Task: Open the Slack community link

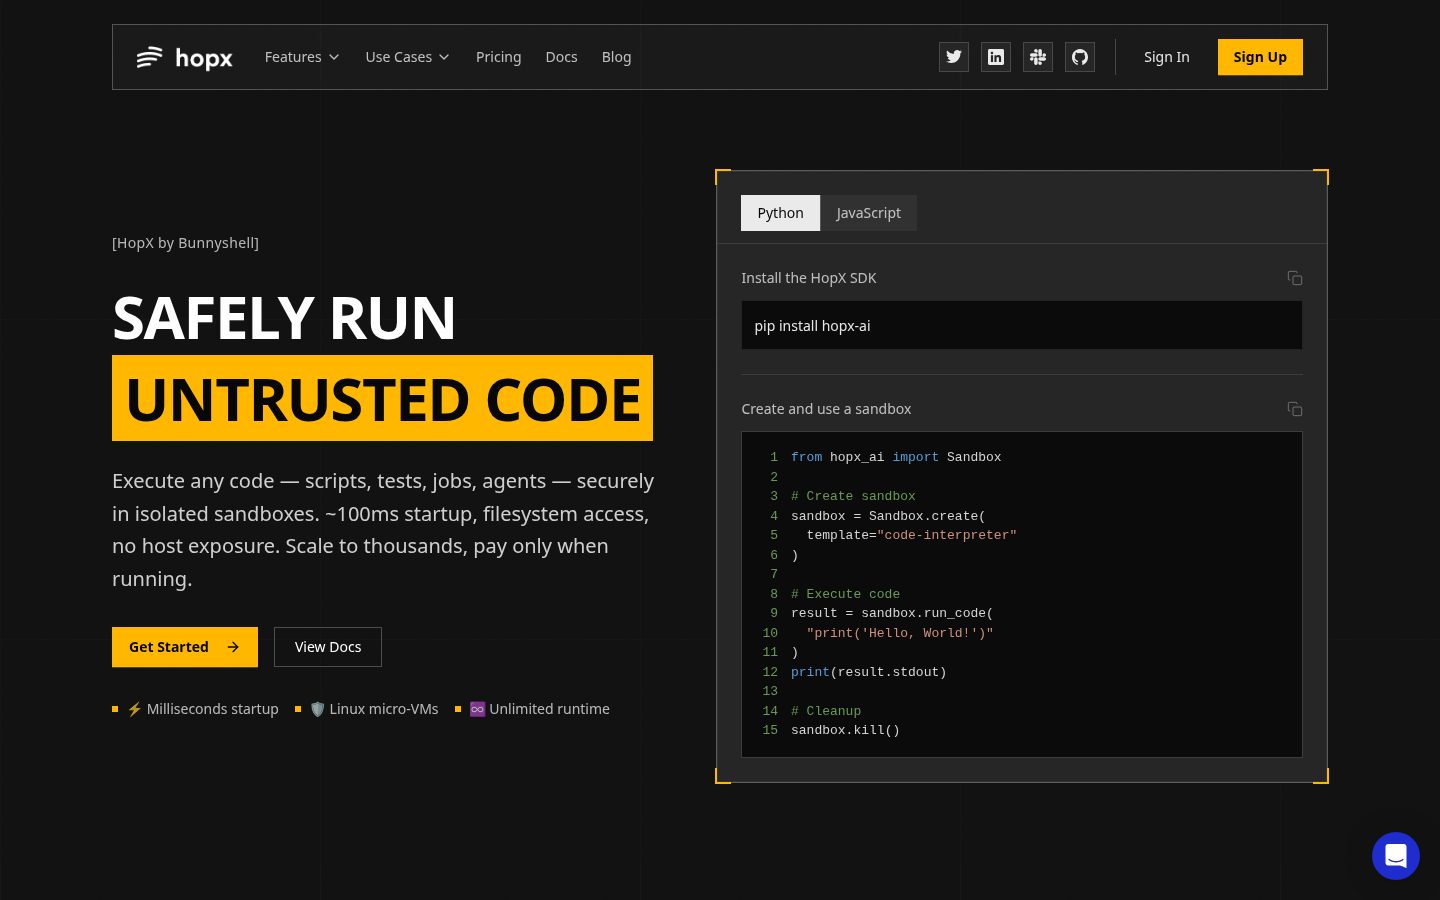Action: click(1038, 57)
